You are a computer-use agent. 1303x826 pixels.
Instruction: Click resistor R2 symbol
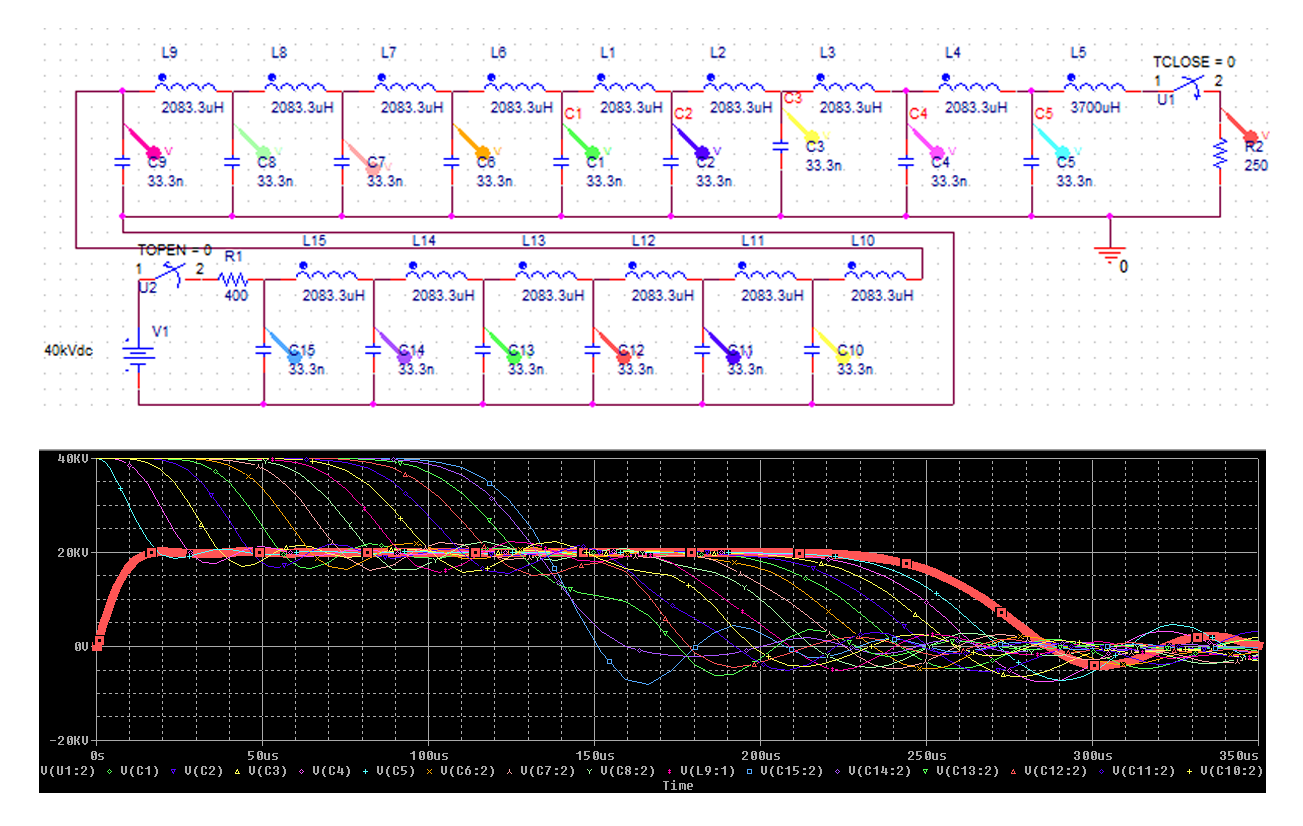click(x=1220, y=154)
